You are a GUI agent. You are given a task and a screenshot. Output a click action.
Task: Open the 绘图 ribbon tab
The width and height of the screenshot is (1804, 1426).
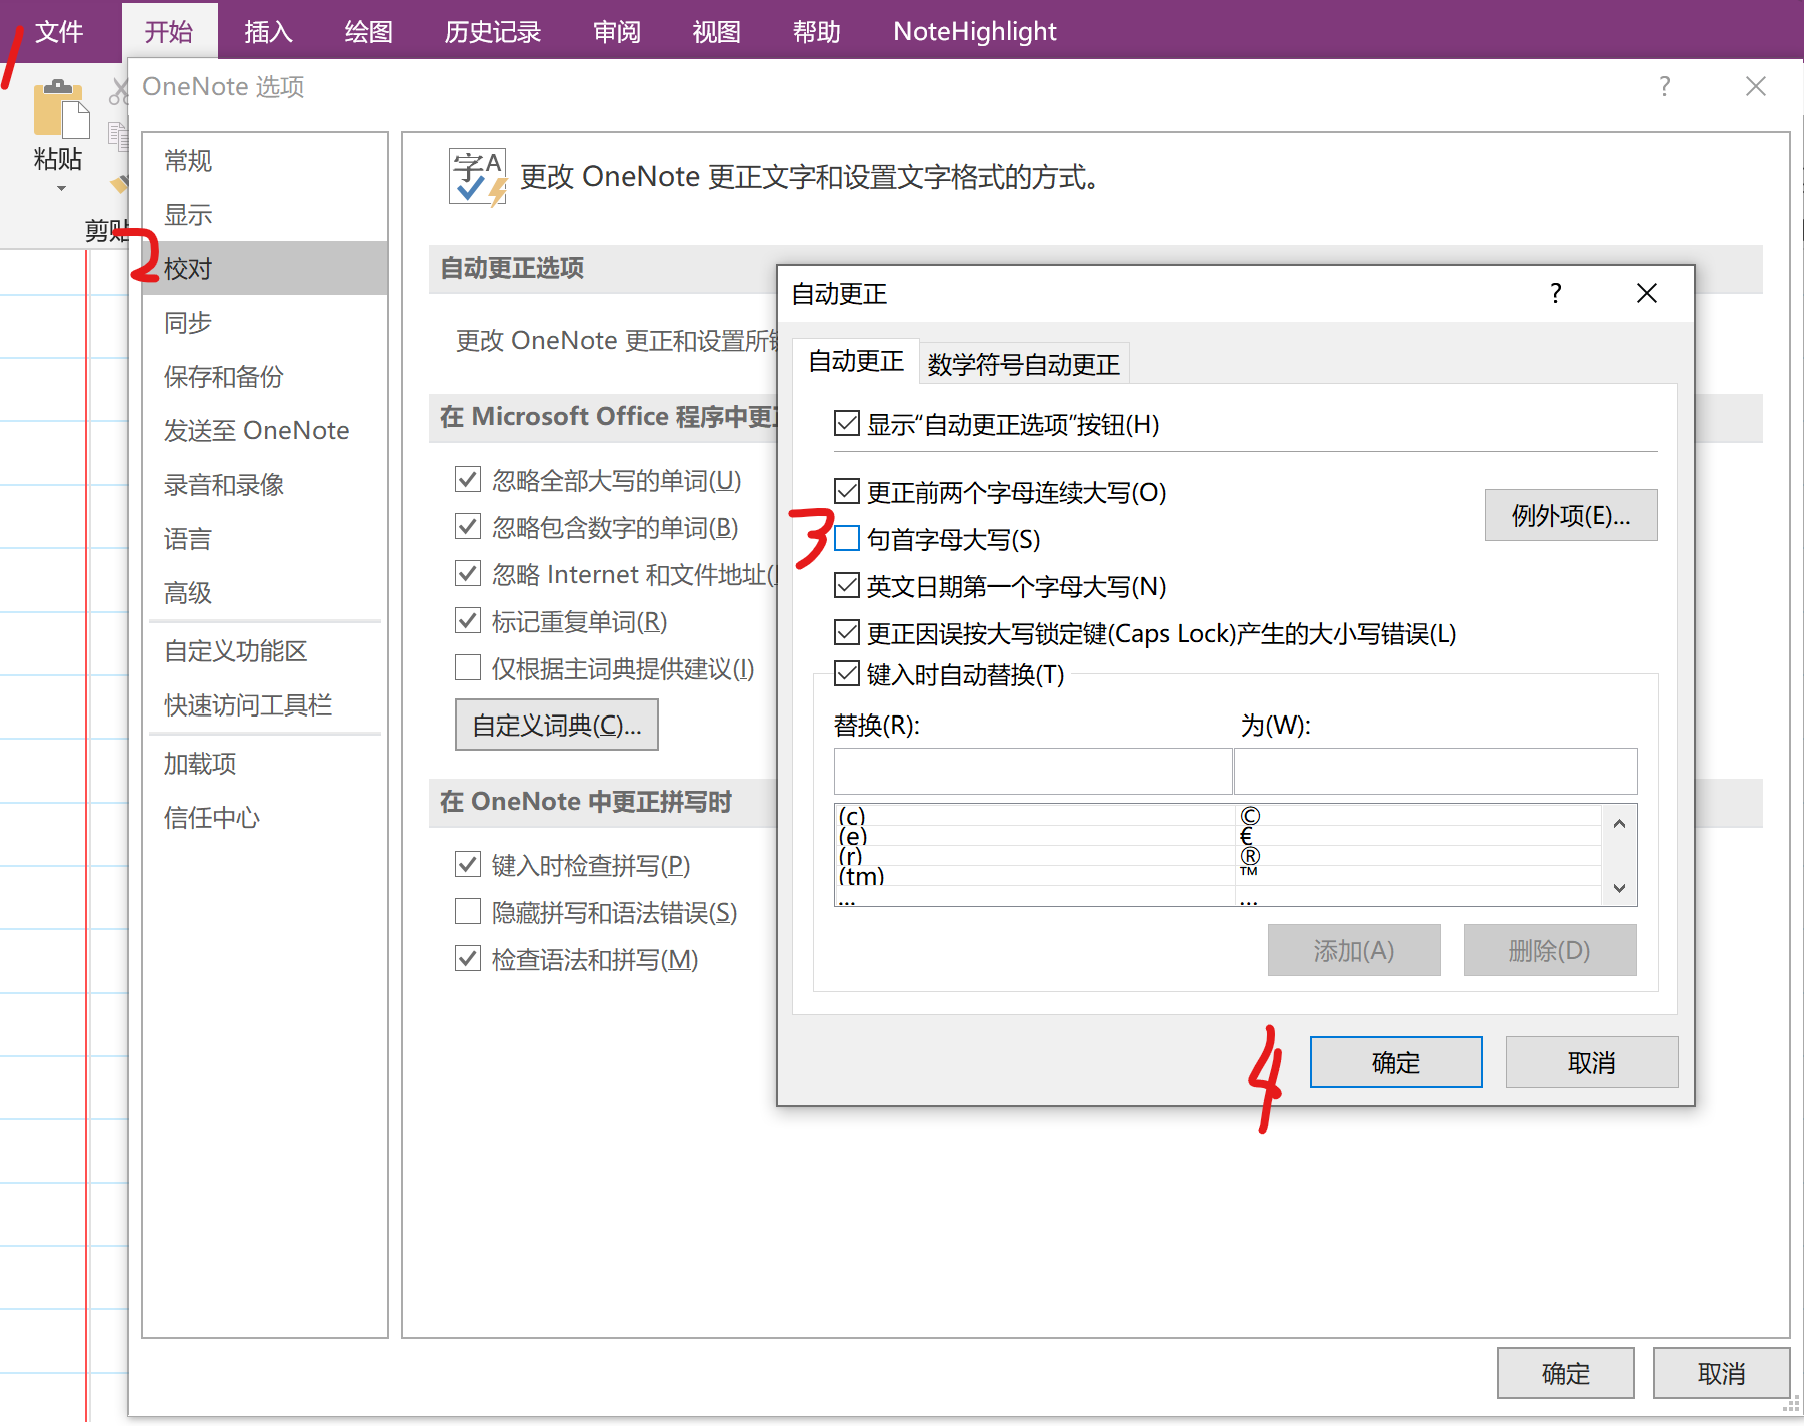tap(369, 32)
